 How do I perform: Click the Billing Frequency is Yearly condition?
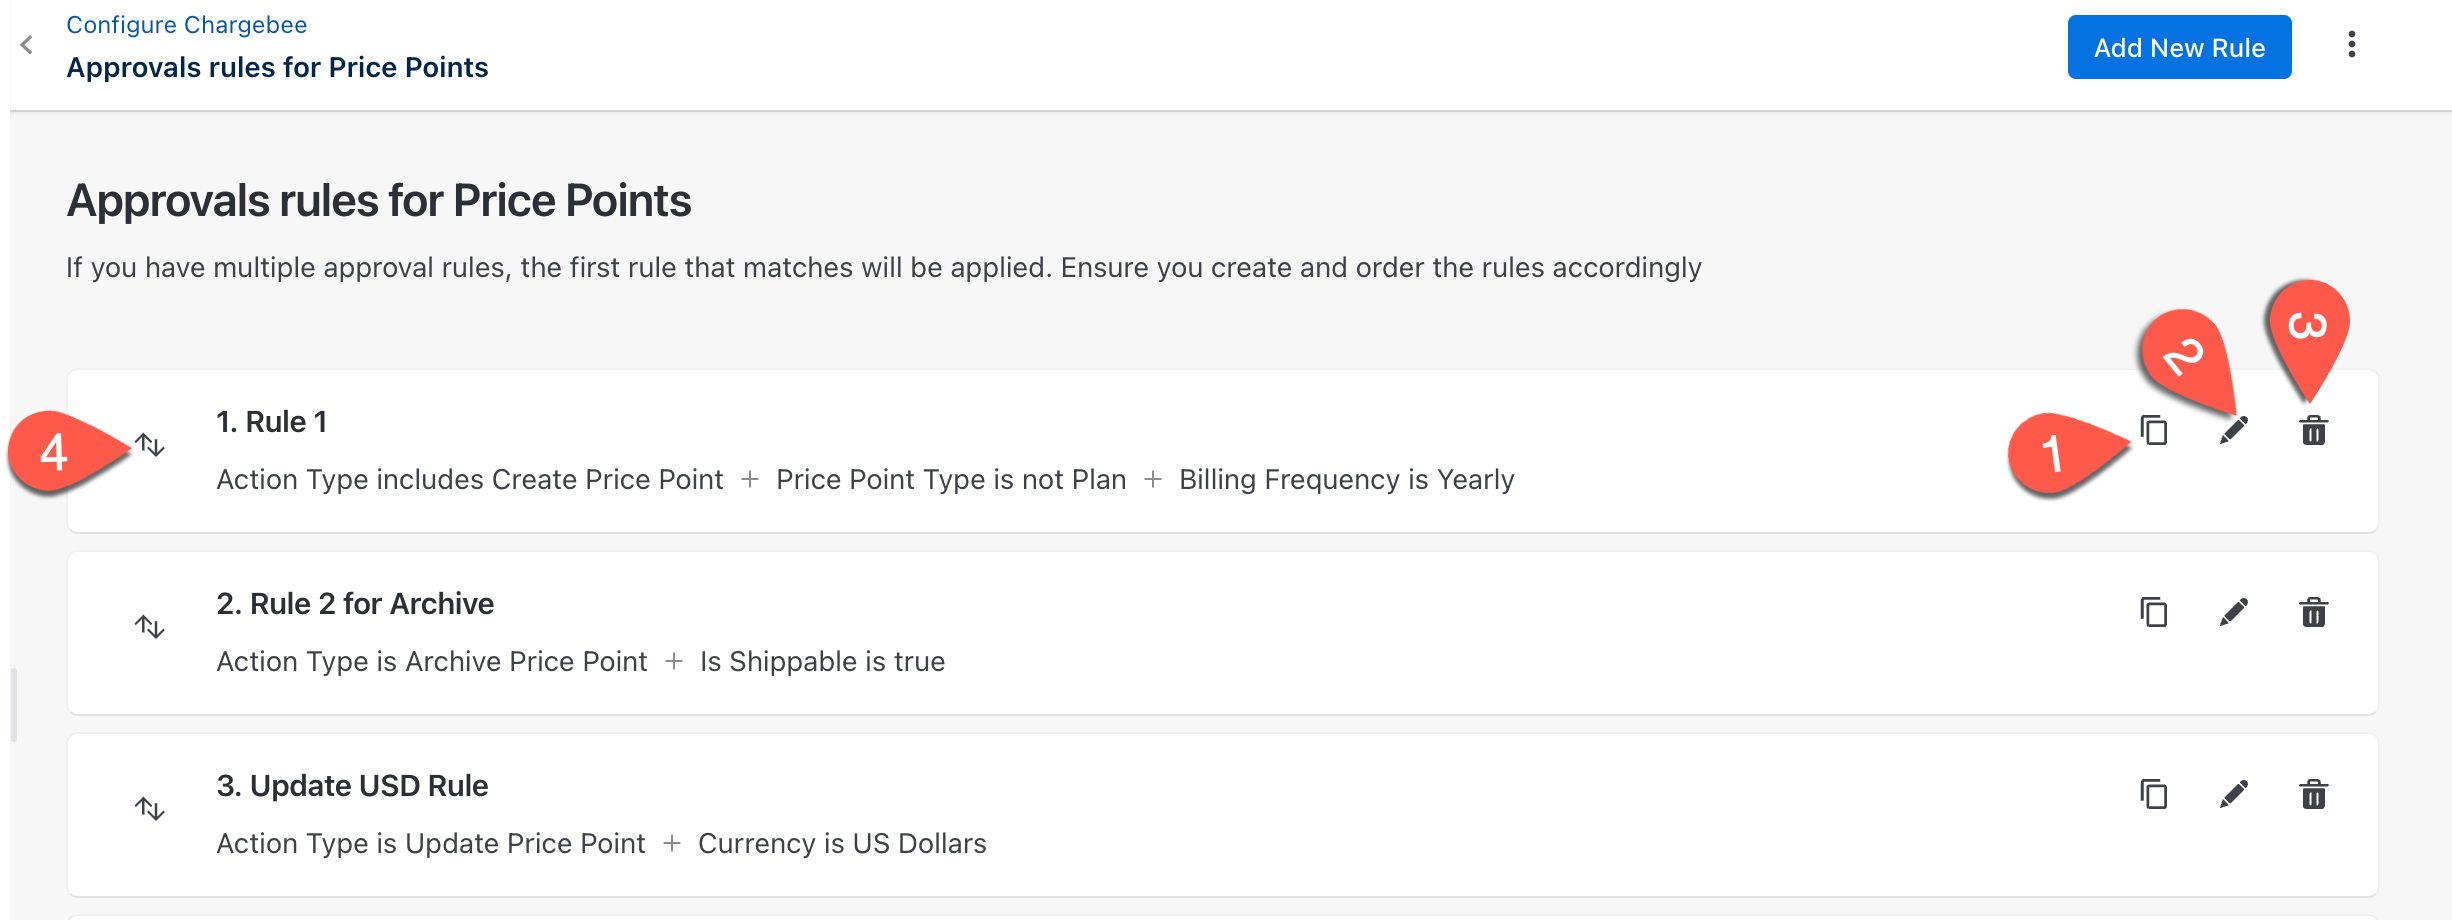tap(1346, 480)
